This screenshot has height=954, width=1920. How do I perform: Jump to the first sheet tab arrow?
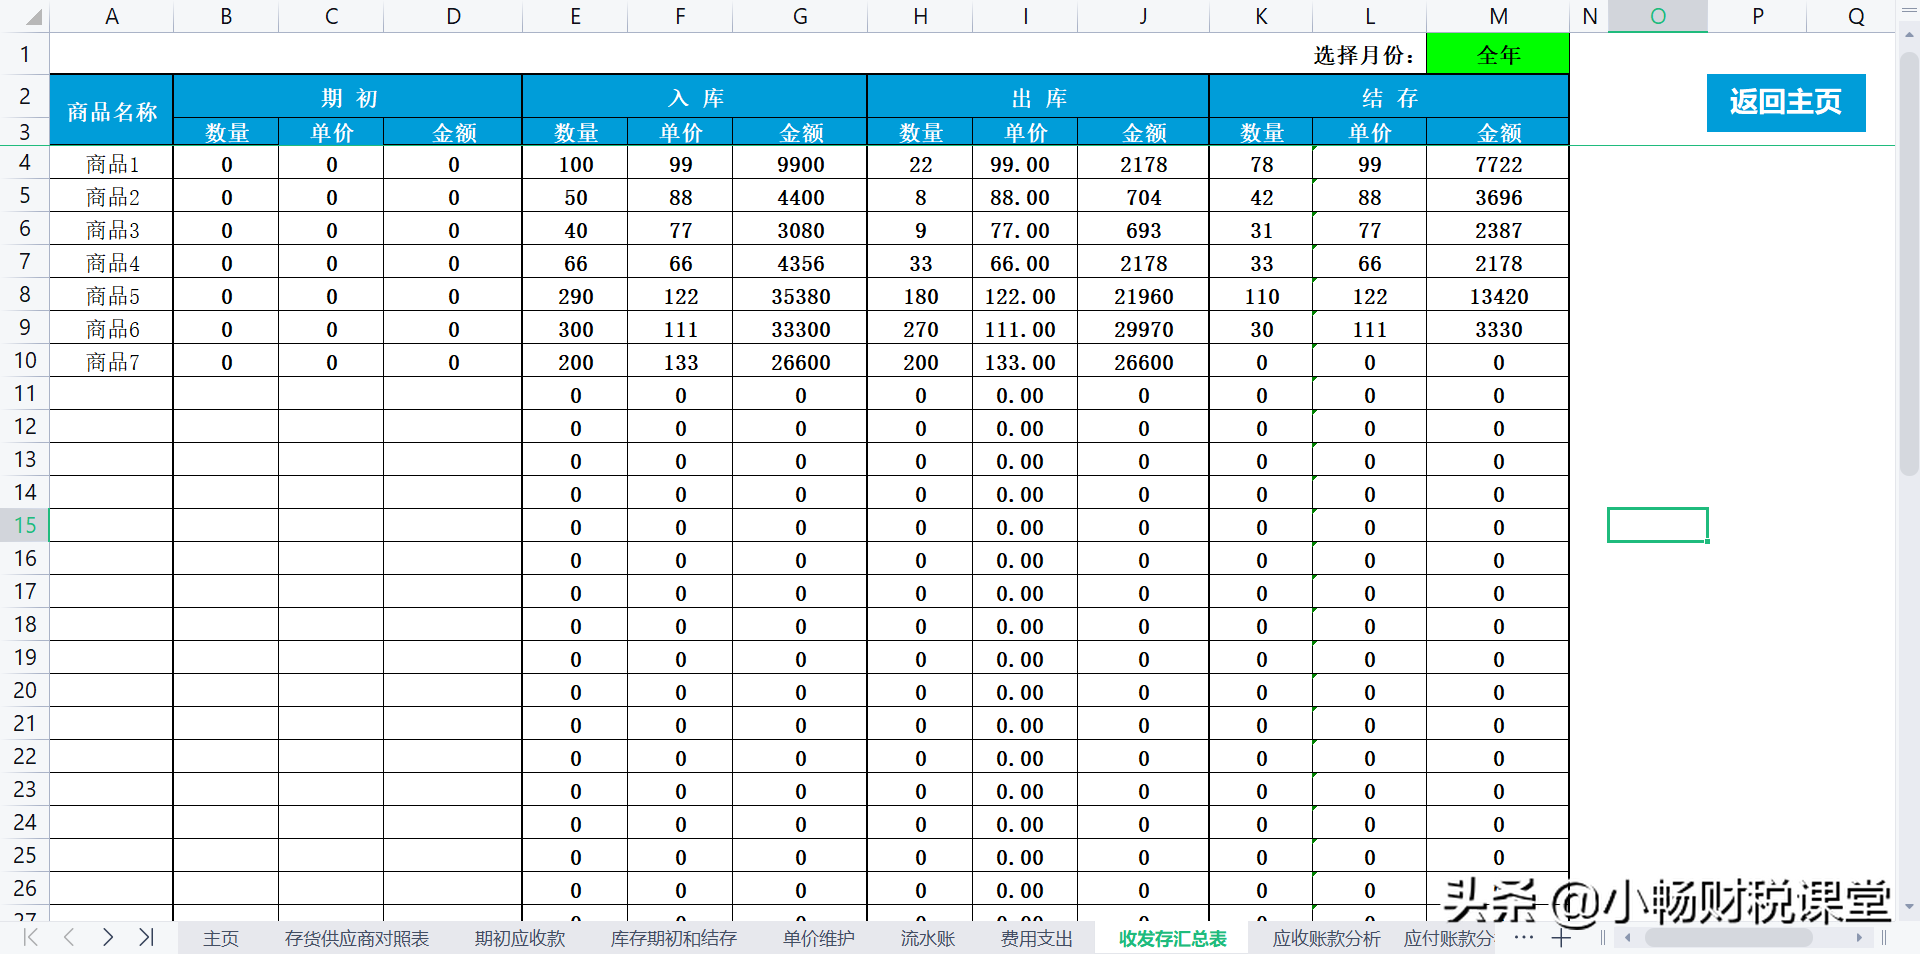31,937
